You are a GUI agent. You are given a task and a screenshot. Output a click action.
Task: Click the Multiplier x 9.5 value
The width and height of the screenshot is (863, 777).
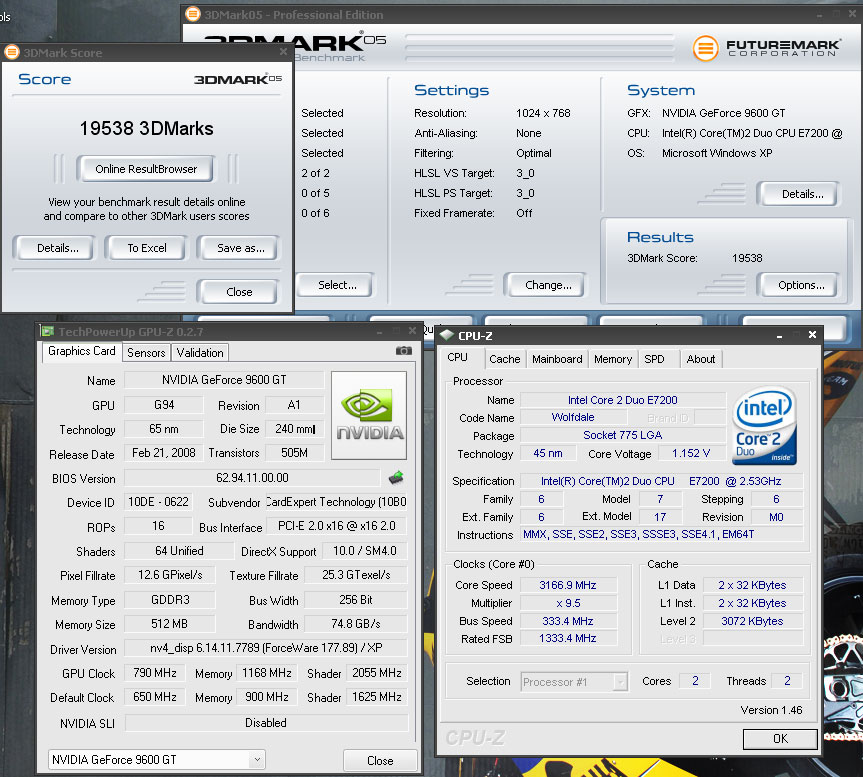568,603
